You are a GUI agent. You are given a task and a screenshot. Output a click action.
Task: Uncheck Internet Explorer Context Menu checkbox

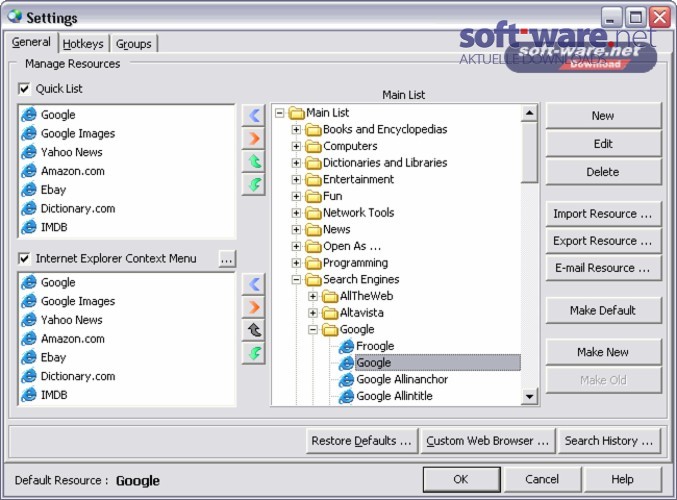(24, 259)
